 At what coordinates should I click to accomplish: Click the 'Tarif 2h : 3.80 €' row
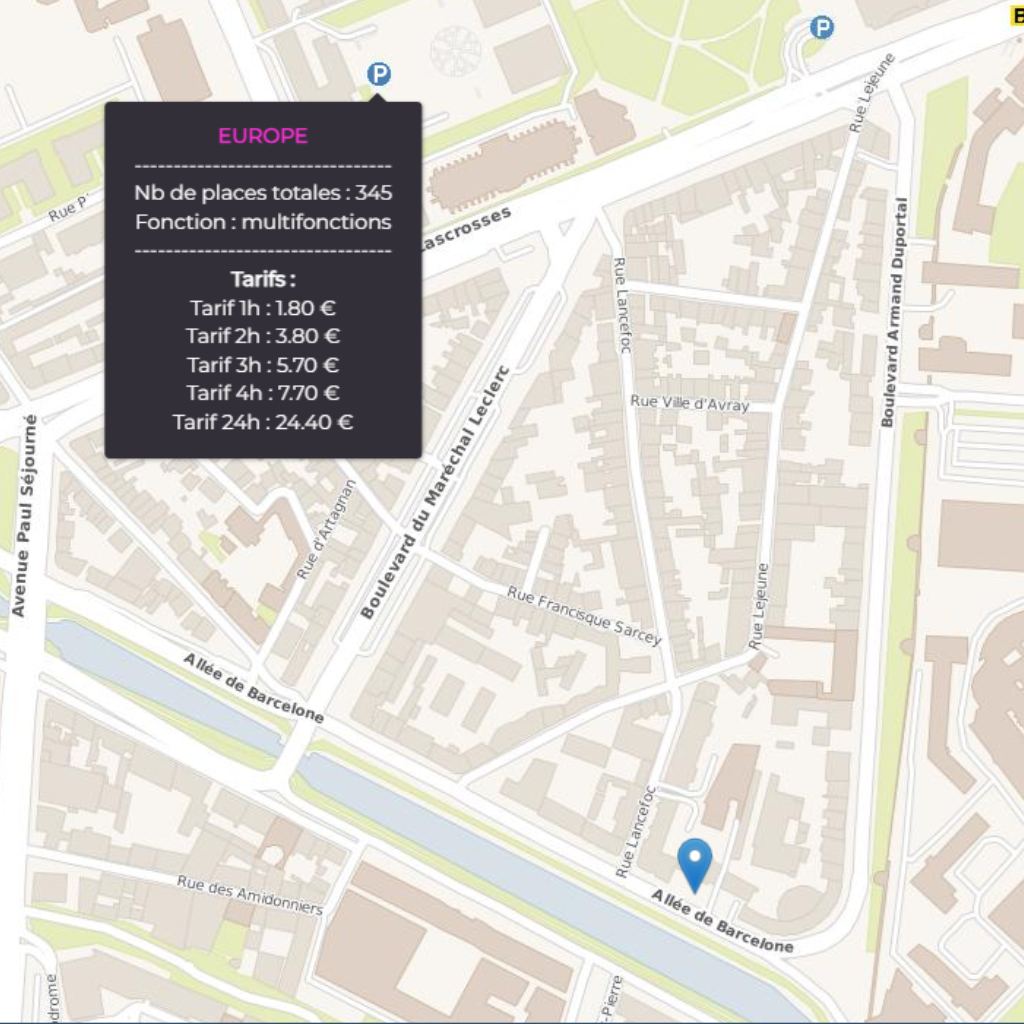tap(263, 336)
